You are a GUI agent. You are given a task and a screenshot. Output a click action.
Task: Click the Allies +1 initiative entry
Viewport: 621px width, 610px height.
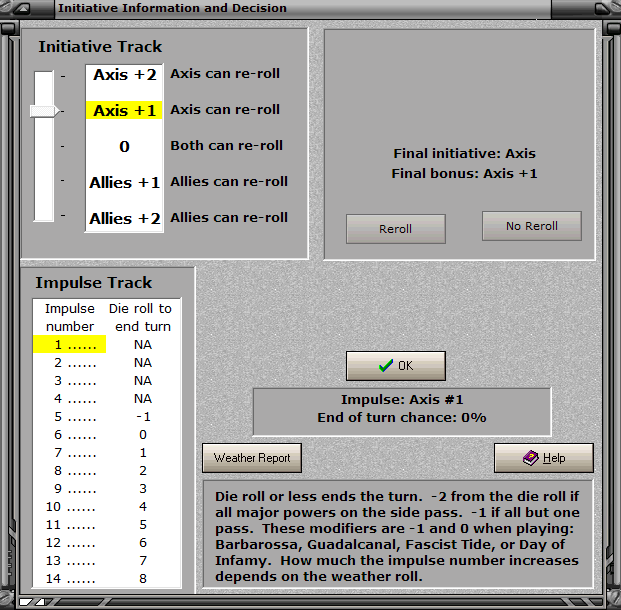point(124,183)
